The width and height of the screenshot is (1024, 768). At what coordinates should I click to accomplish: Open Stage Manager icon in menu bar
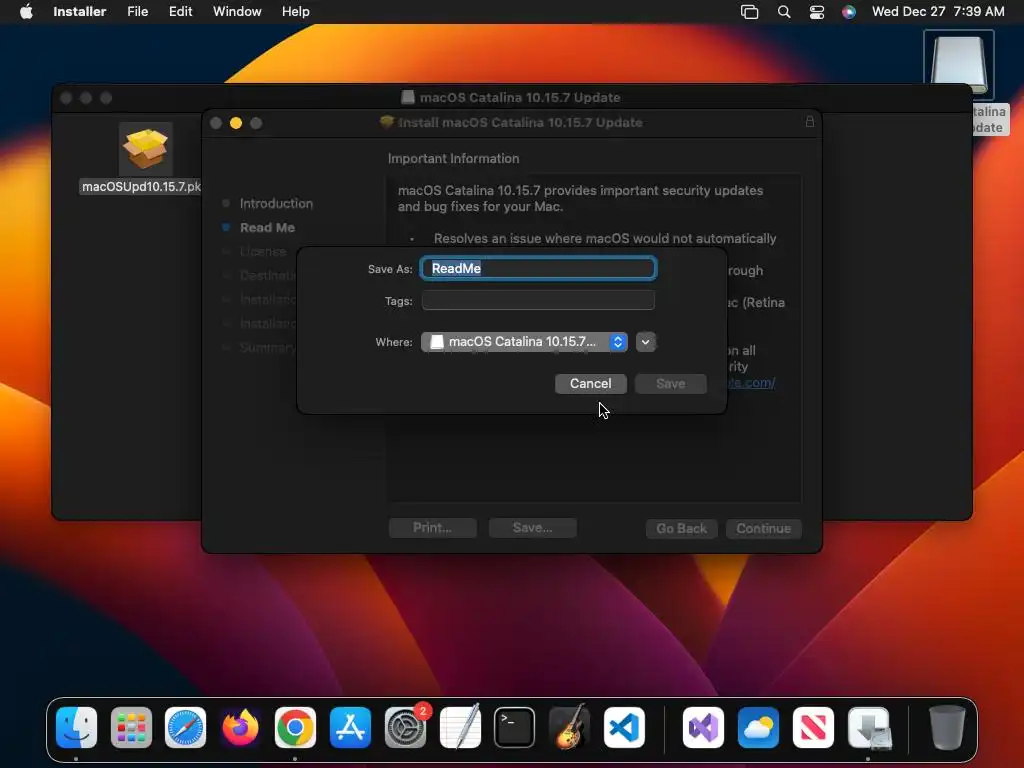click(x=749, y=12)
